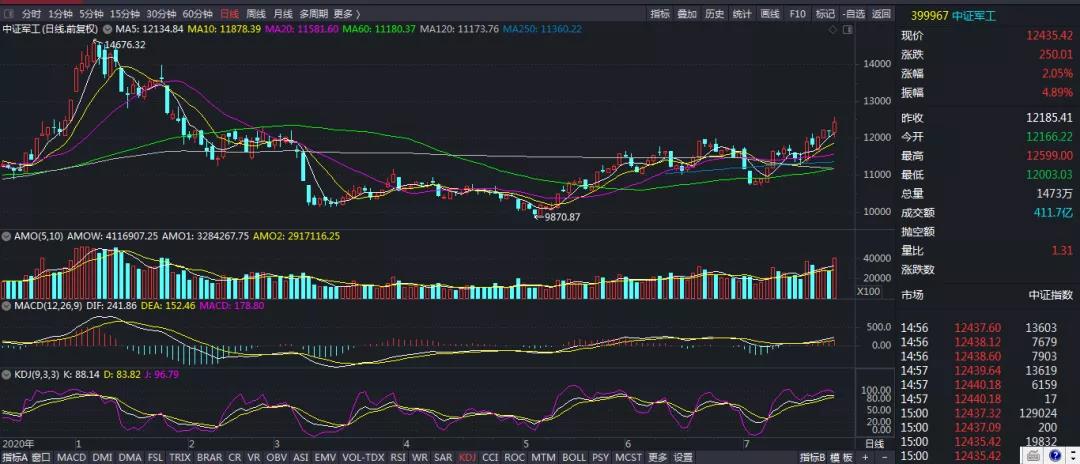Click the 叠加 overlay button

click(x=687, y=14)
